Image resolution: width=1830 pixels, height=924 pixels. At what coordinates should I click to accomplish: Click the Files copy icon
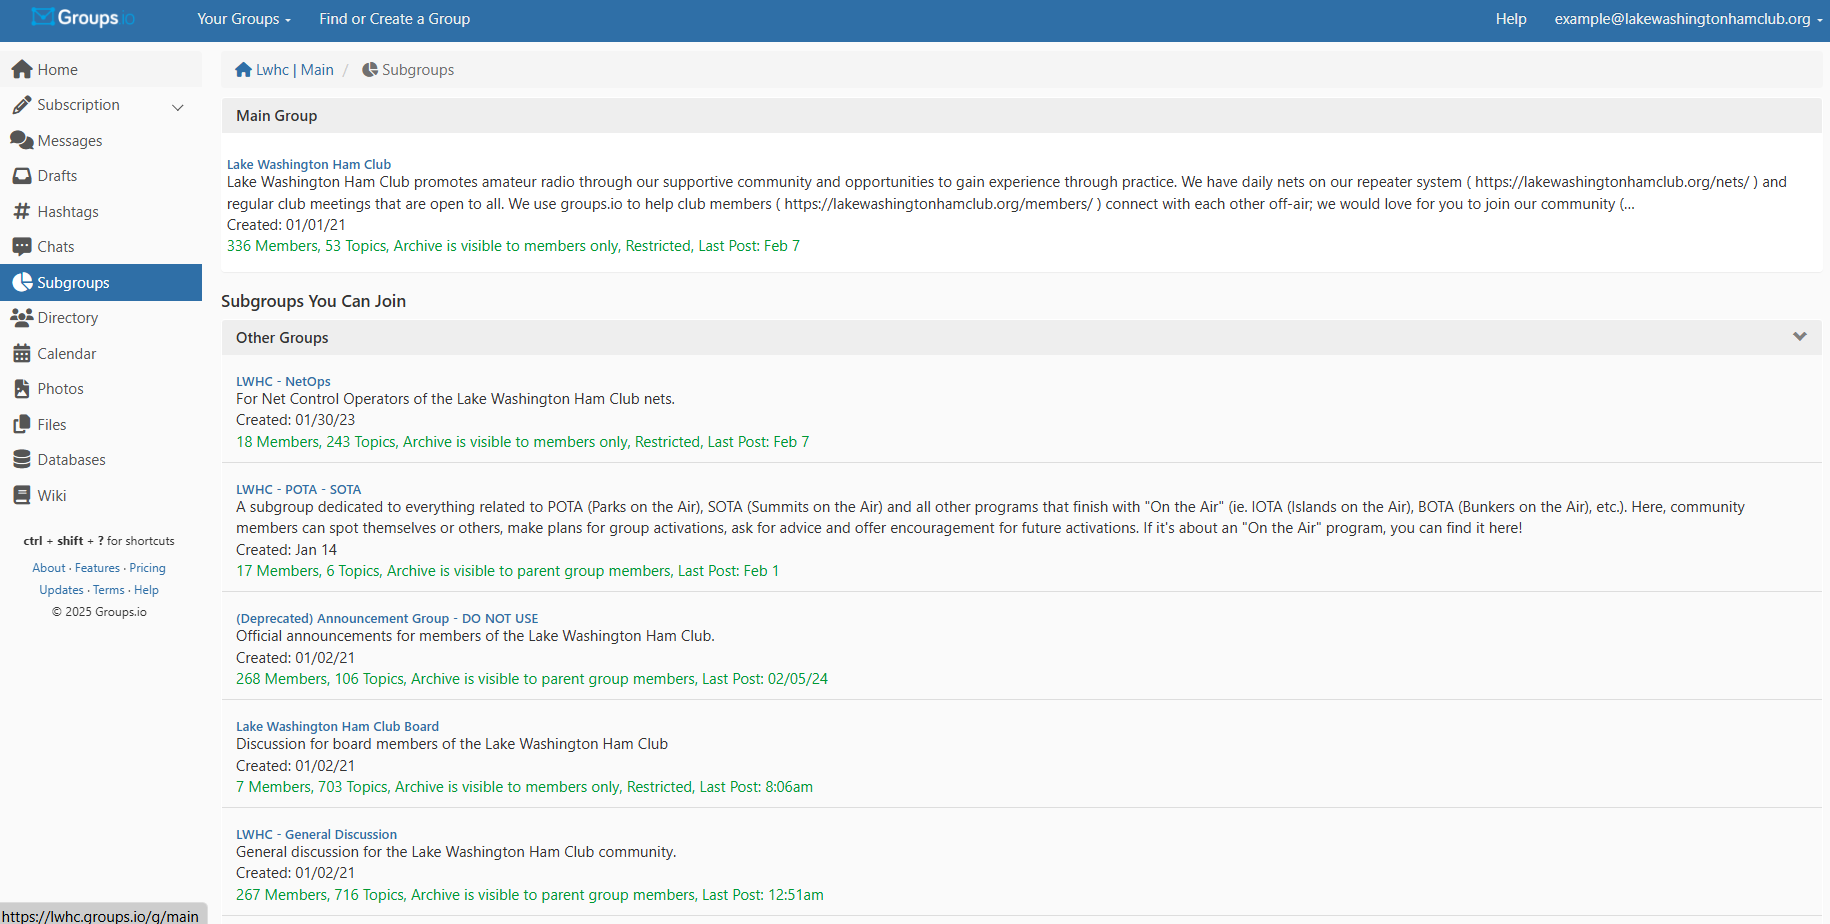coord(22,425)
